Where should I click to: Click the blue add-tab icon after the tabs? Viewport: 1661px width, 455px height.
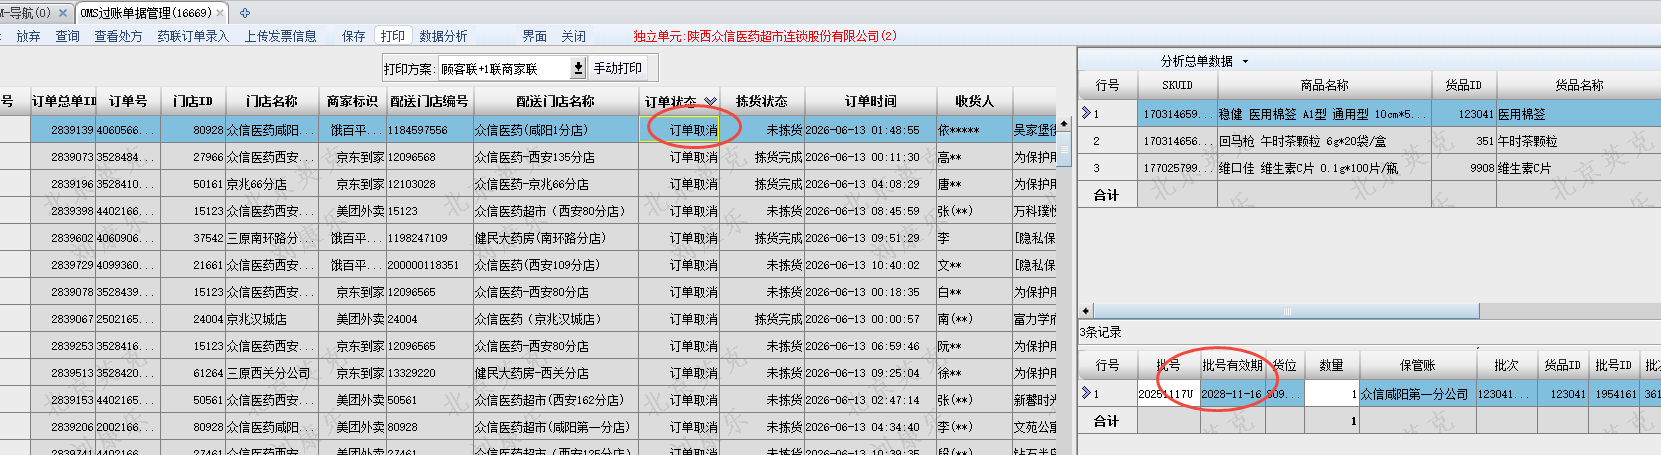[x=245, y=13]
